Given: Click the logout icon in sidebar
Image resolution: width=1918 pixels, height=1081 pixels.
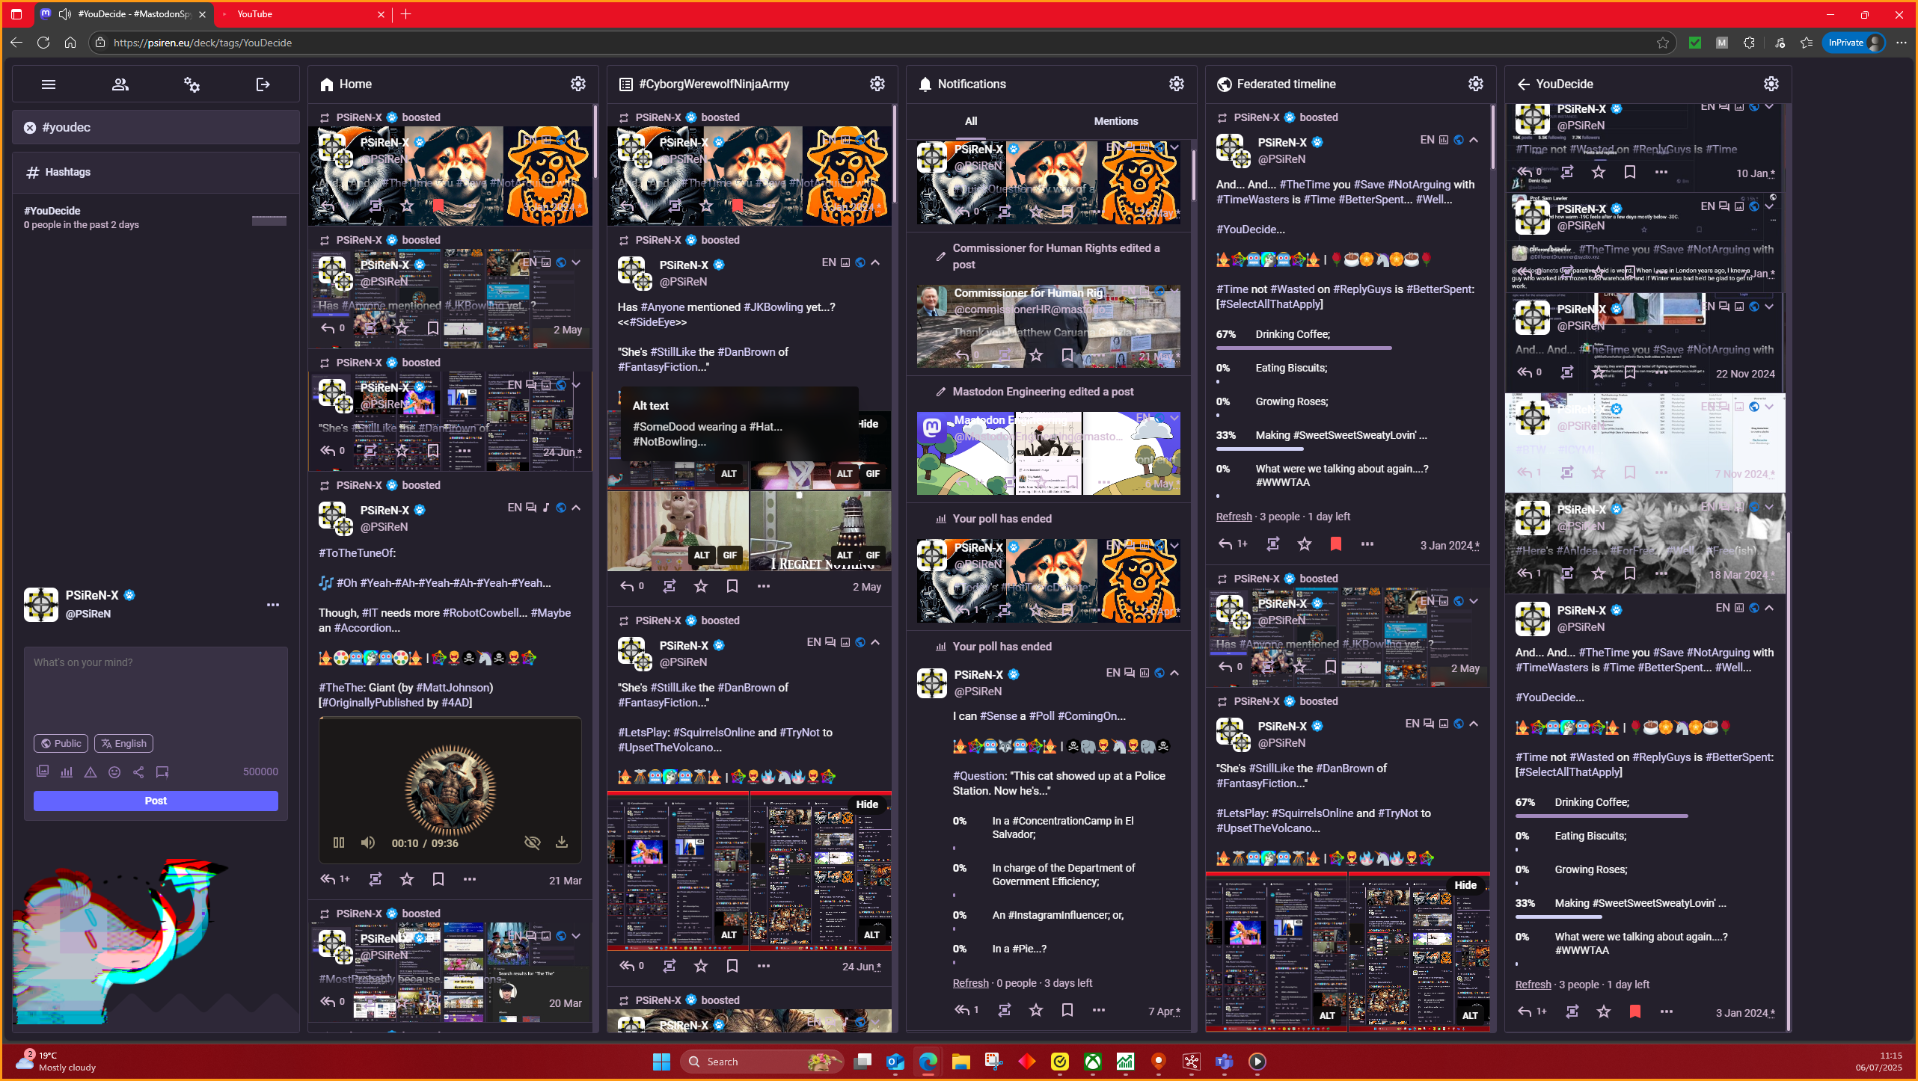Looking at the screenshot, I should pos(263,85).
